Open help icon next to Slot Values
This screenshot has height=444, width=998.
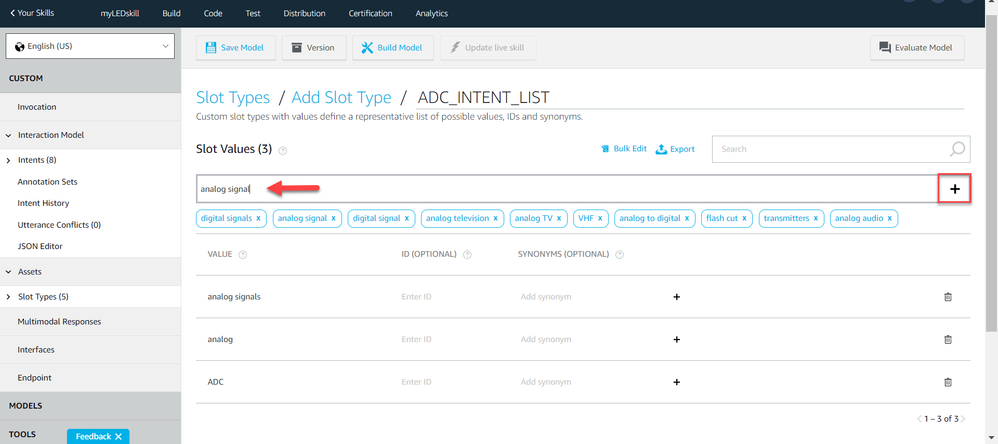[283, 151]
